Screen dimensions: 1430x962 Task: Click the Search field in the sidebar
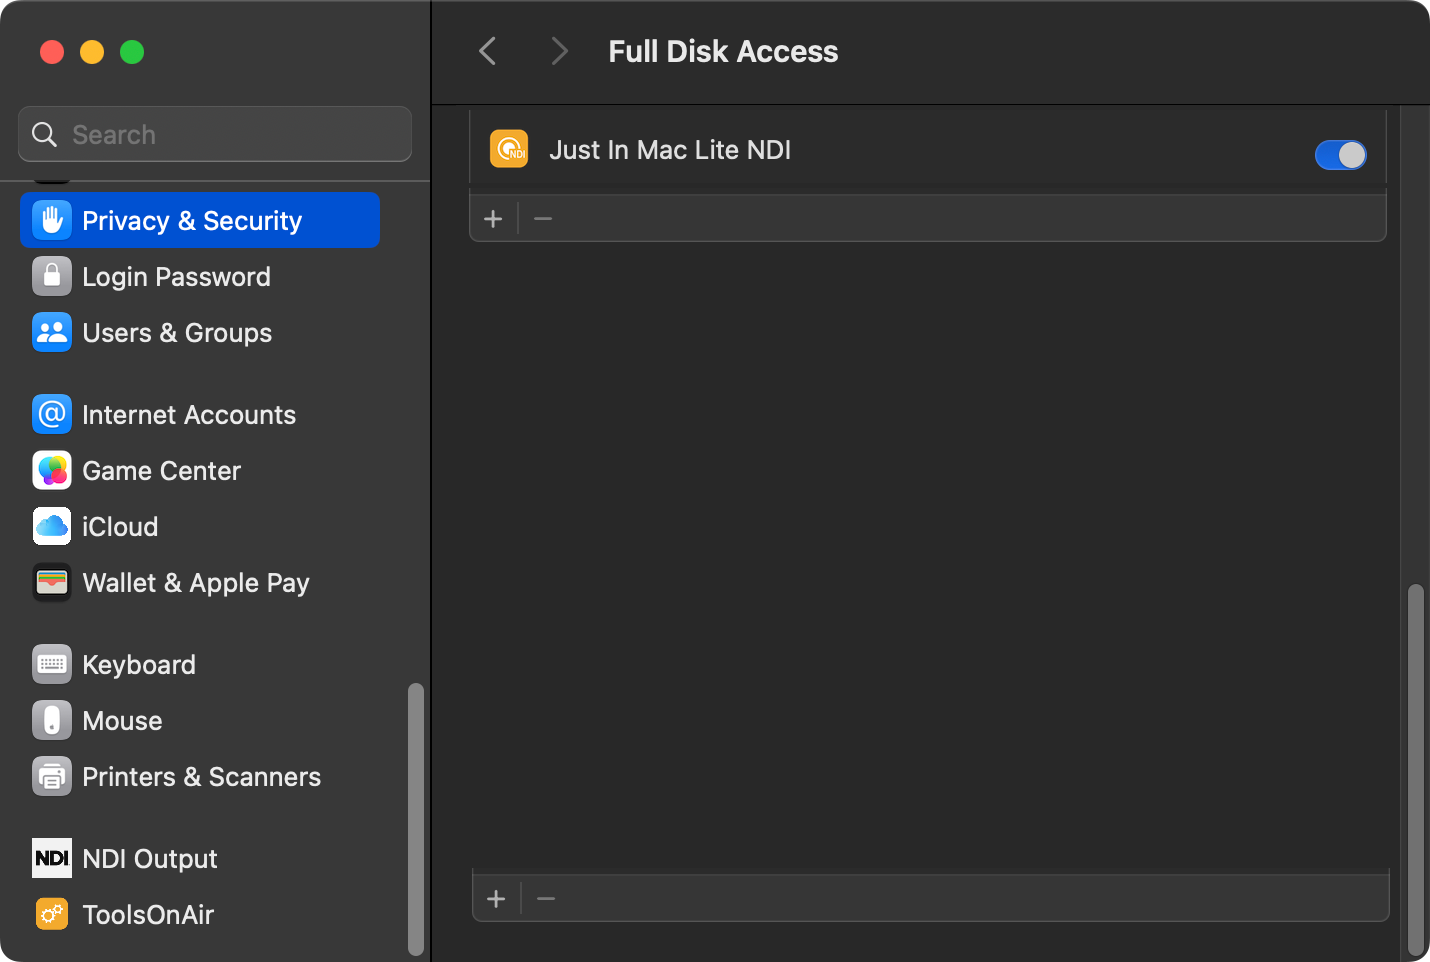pos(215,134)
